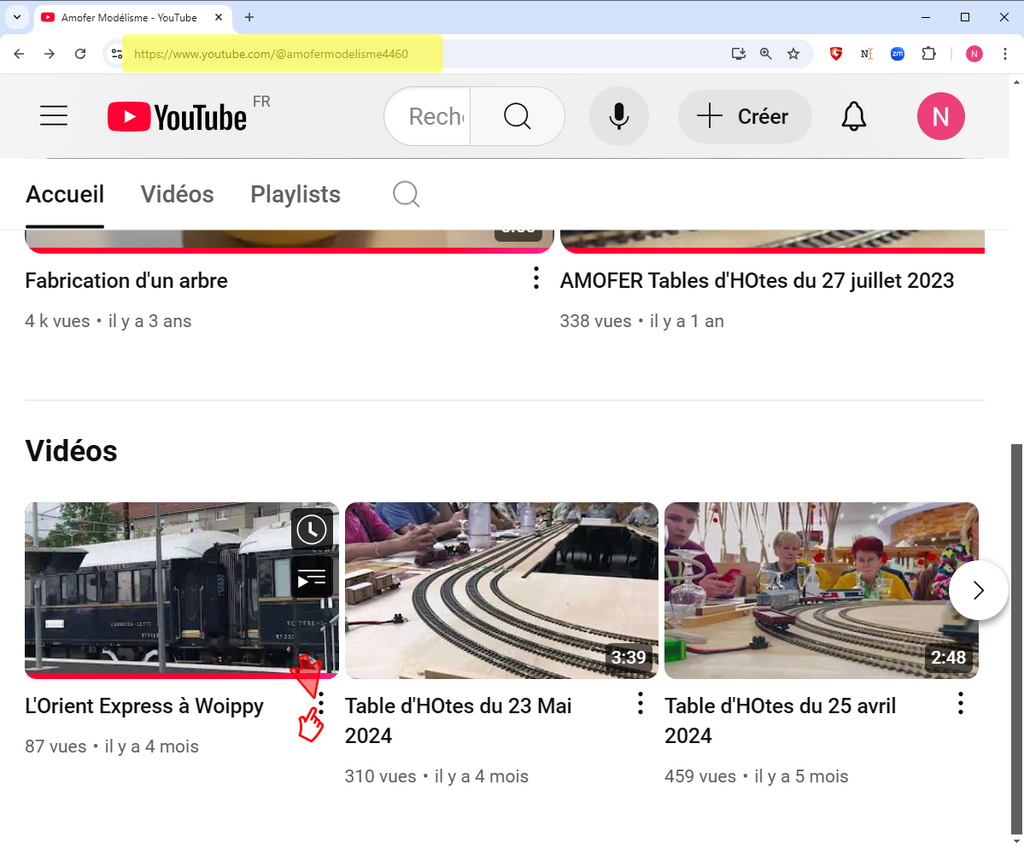Close the Amofer Modélisme tab
The height and width of the screenshot is (849, 1024).
pos(219,17)
